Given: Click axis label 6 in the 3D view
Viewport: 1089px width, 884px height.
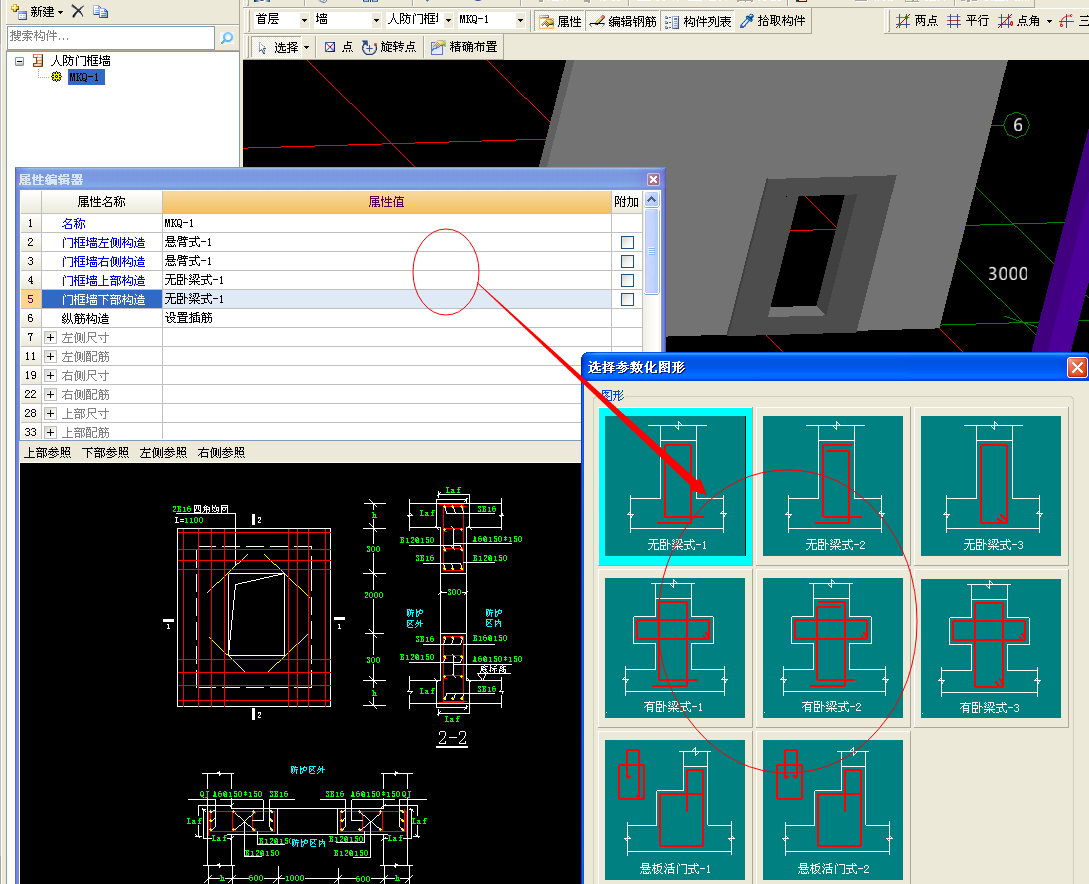Looking at the screenshot, I should (1017, 125).
